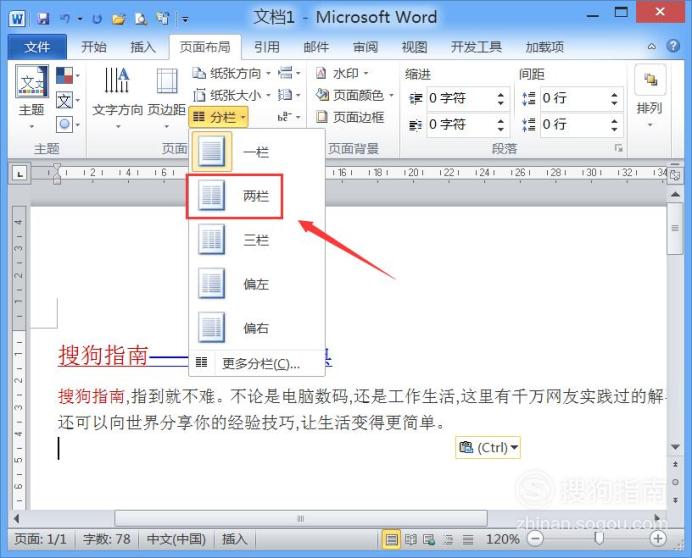Screen dimensions: 692x558
Task: Click the zoom slider handle
Action: (x=598, y=538)
